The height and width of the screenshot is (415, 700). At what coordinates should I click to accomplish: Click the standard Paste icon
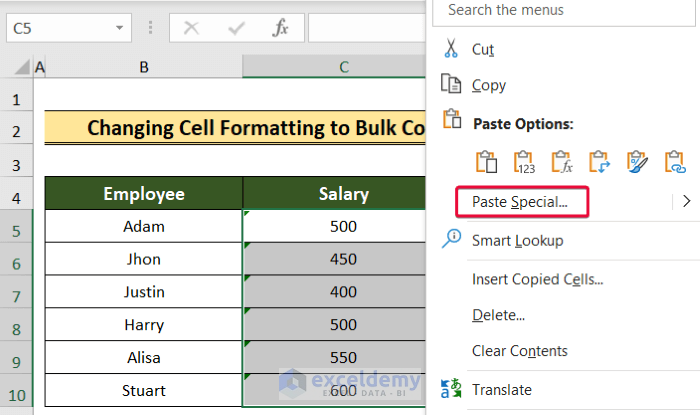[487, 161]
